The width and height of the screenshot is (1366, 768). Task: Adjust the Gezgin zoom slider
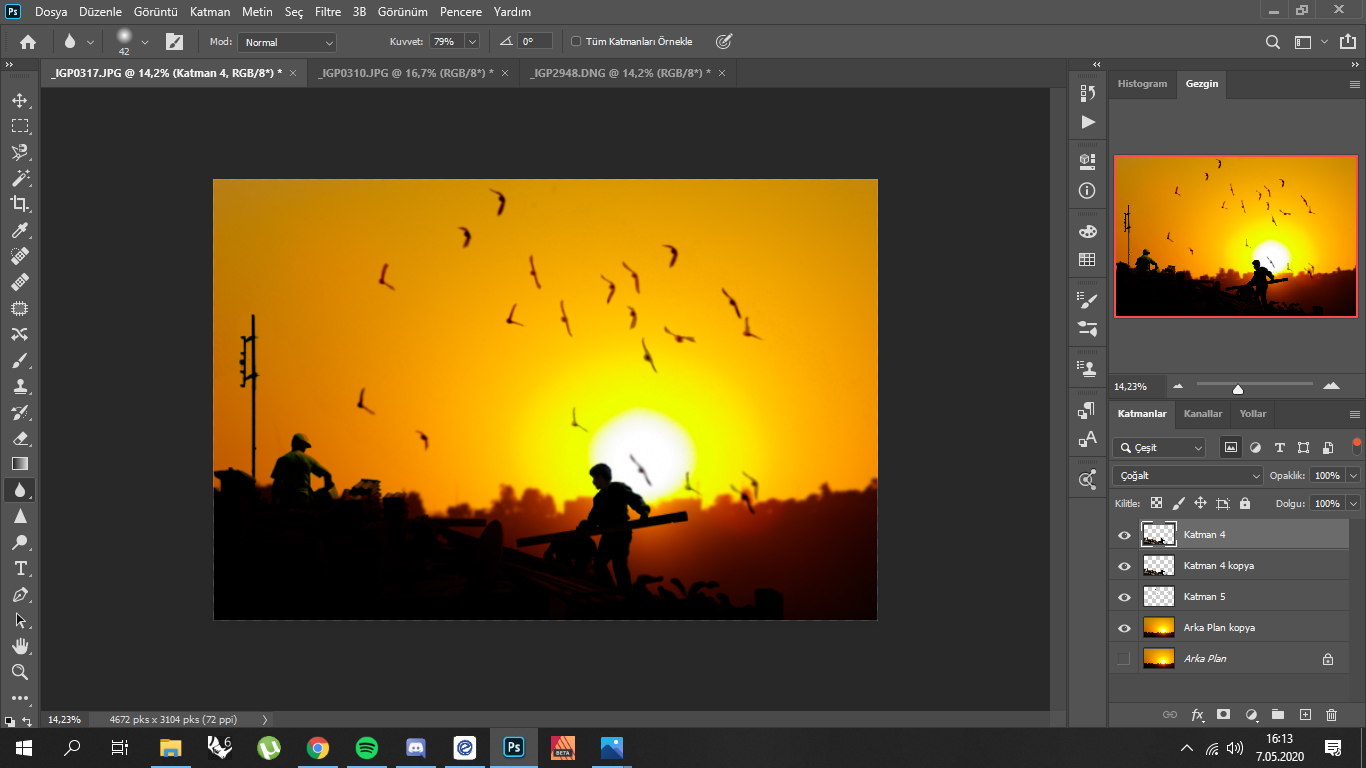[1238, 388]
